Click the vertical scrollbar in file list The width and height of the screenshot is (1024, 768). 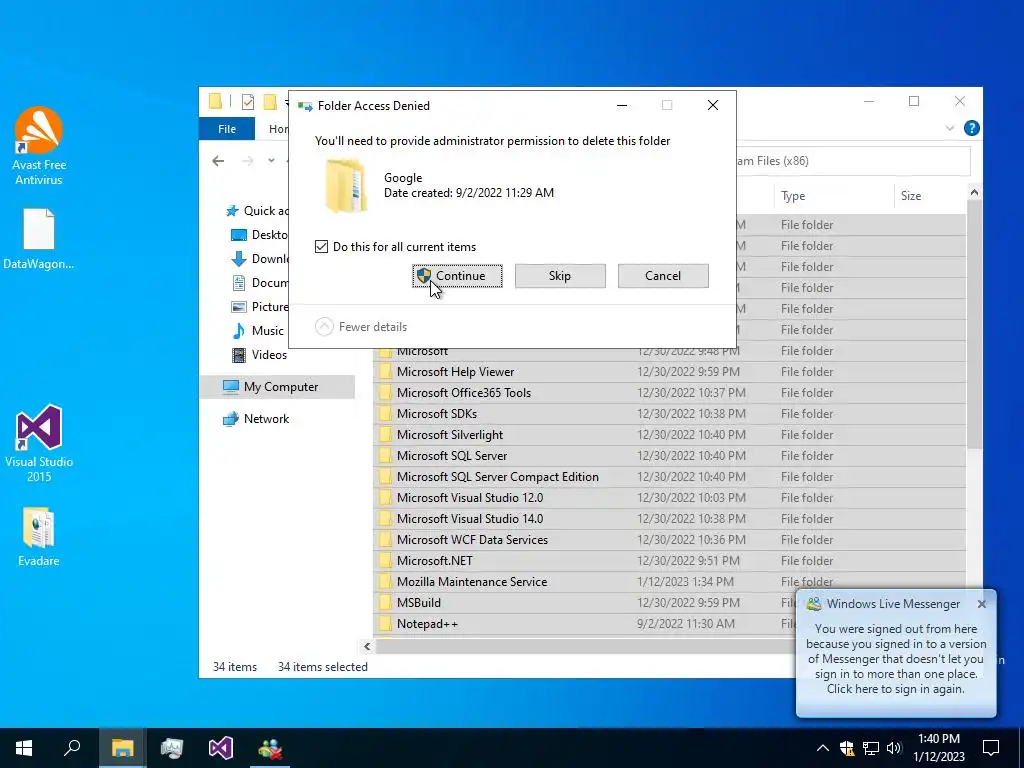974,325
